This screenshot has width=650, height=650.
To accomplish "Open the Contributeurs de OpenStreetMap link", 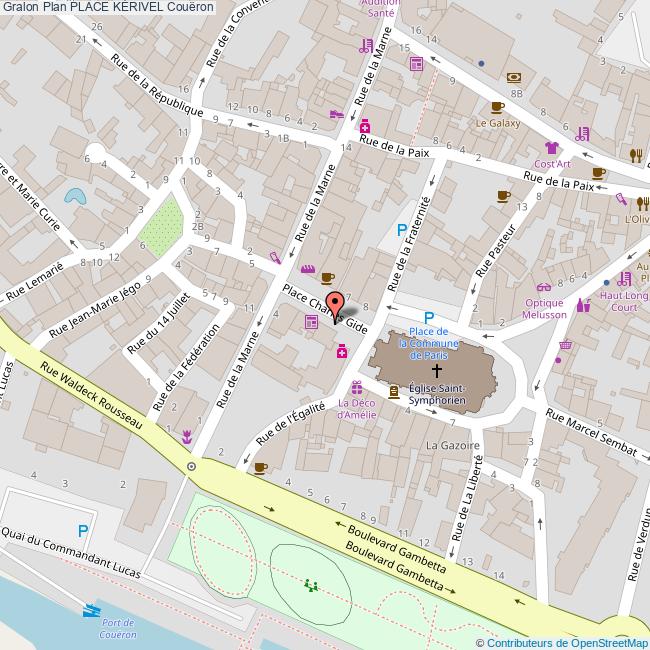I will tap(561, 643).
